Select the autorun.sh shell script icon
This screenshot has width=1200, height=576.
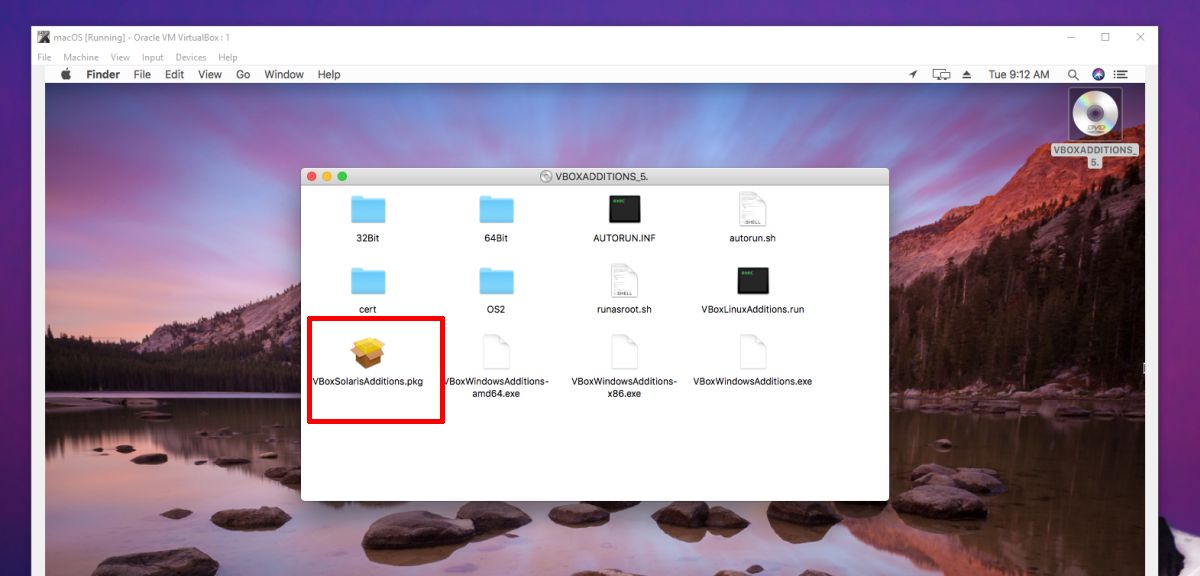[752, 209]
